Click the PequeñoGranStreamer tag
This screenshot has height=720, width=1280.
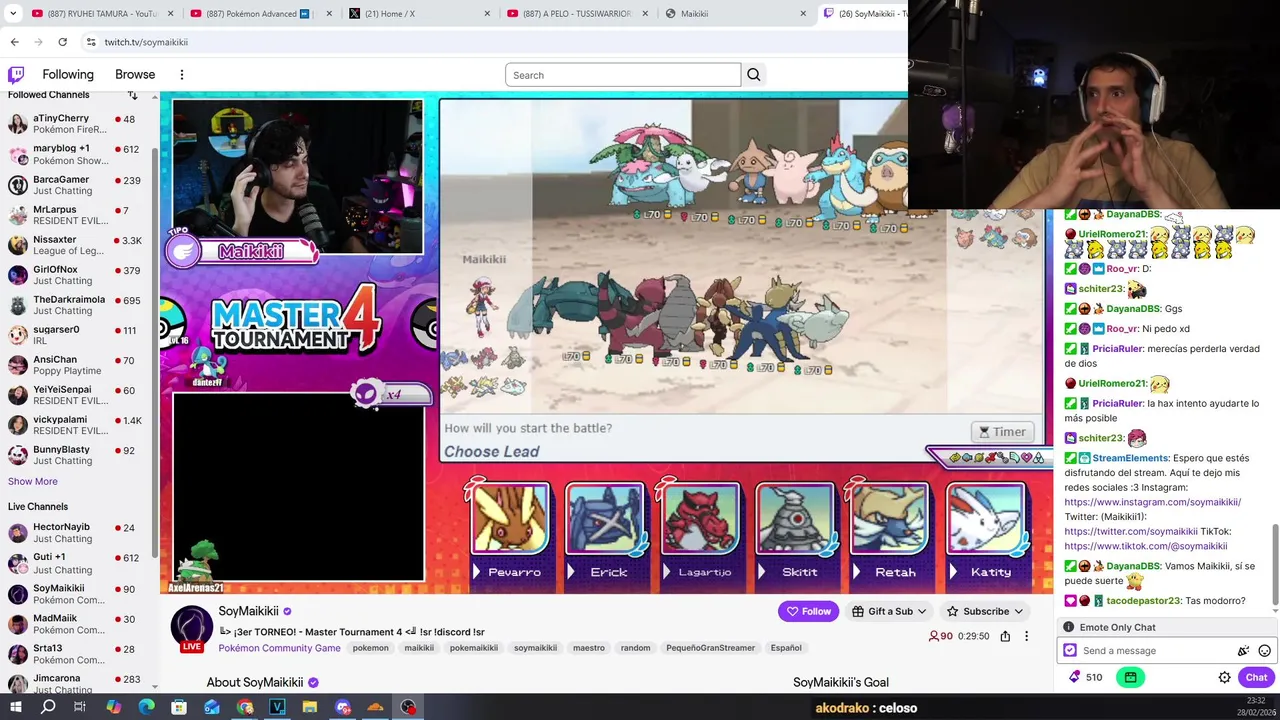click(710, 648)
